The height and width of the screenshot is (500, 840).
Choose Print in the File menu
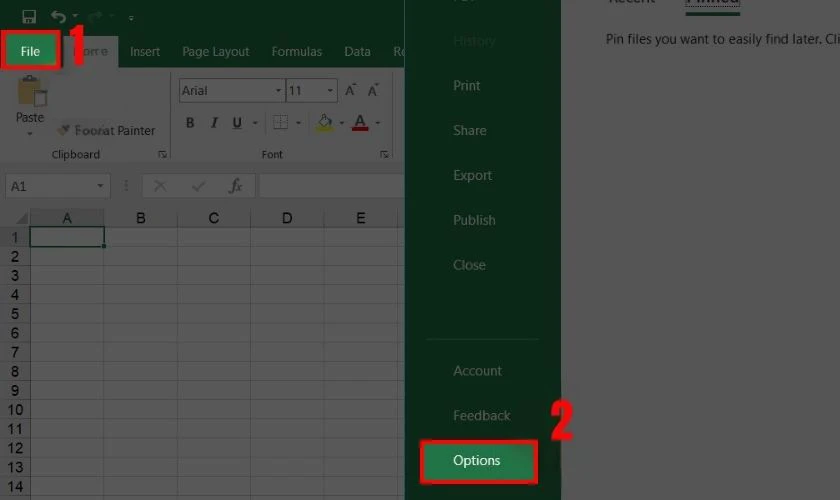tap(467, 86)
